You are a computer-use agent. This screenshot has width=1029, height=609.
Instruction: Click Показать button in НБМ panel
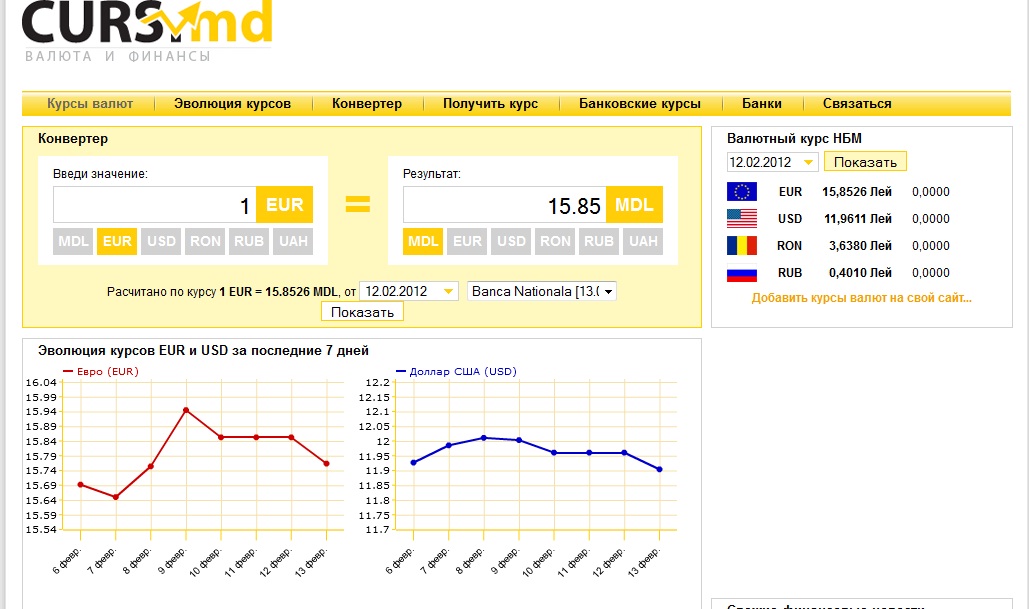865,162
